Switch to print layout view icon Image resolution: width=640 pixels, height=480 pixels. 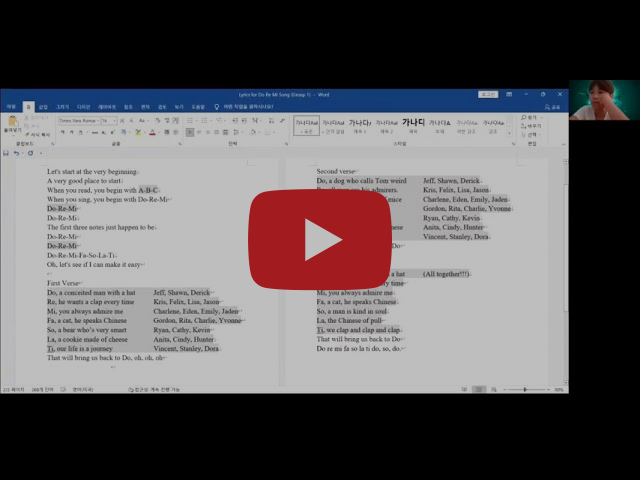pos(479,390)
